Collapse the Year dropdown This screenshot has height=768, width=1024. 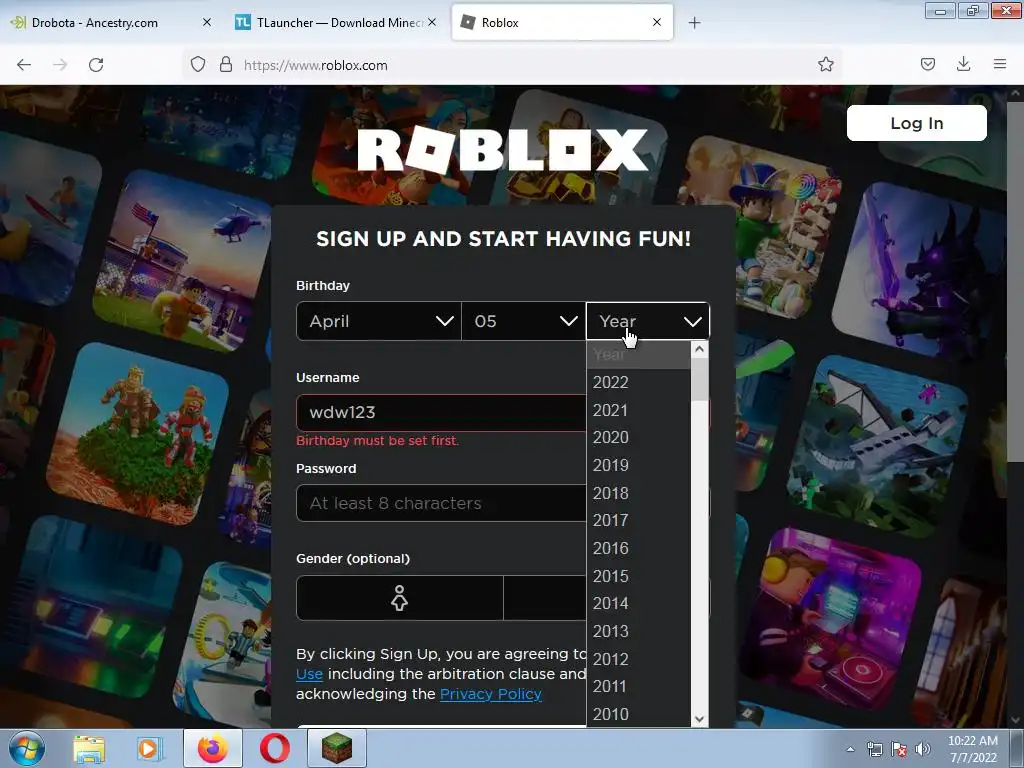[648, 321]
